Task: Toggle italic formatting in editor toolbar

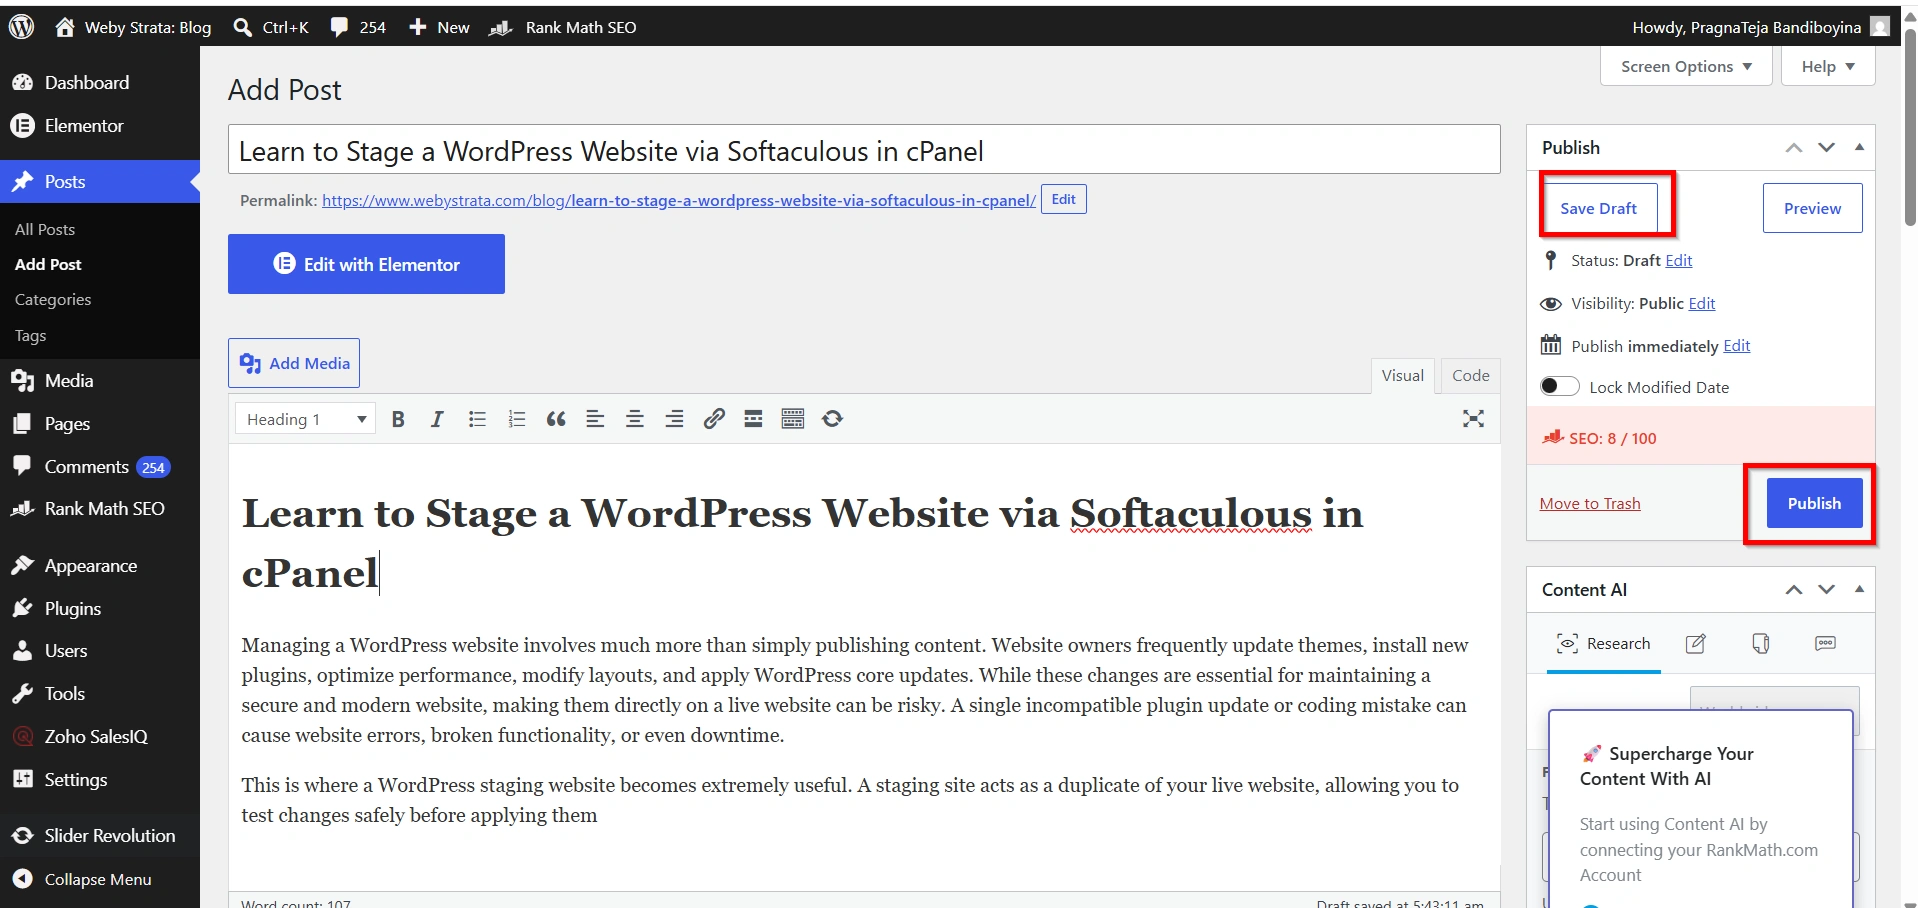Action: (x=437, y=419)
